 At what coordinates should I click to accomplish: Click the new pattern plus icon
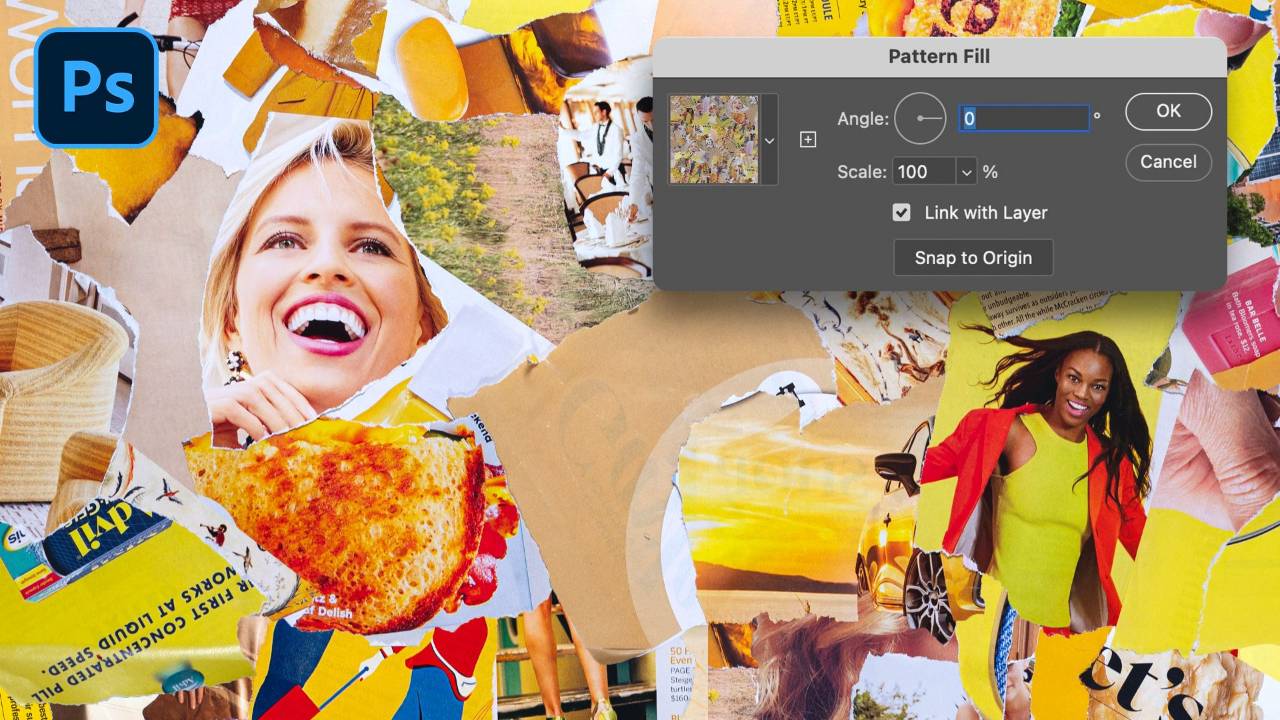click(806, 140)
